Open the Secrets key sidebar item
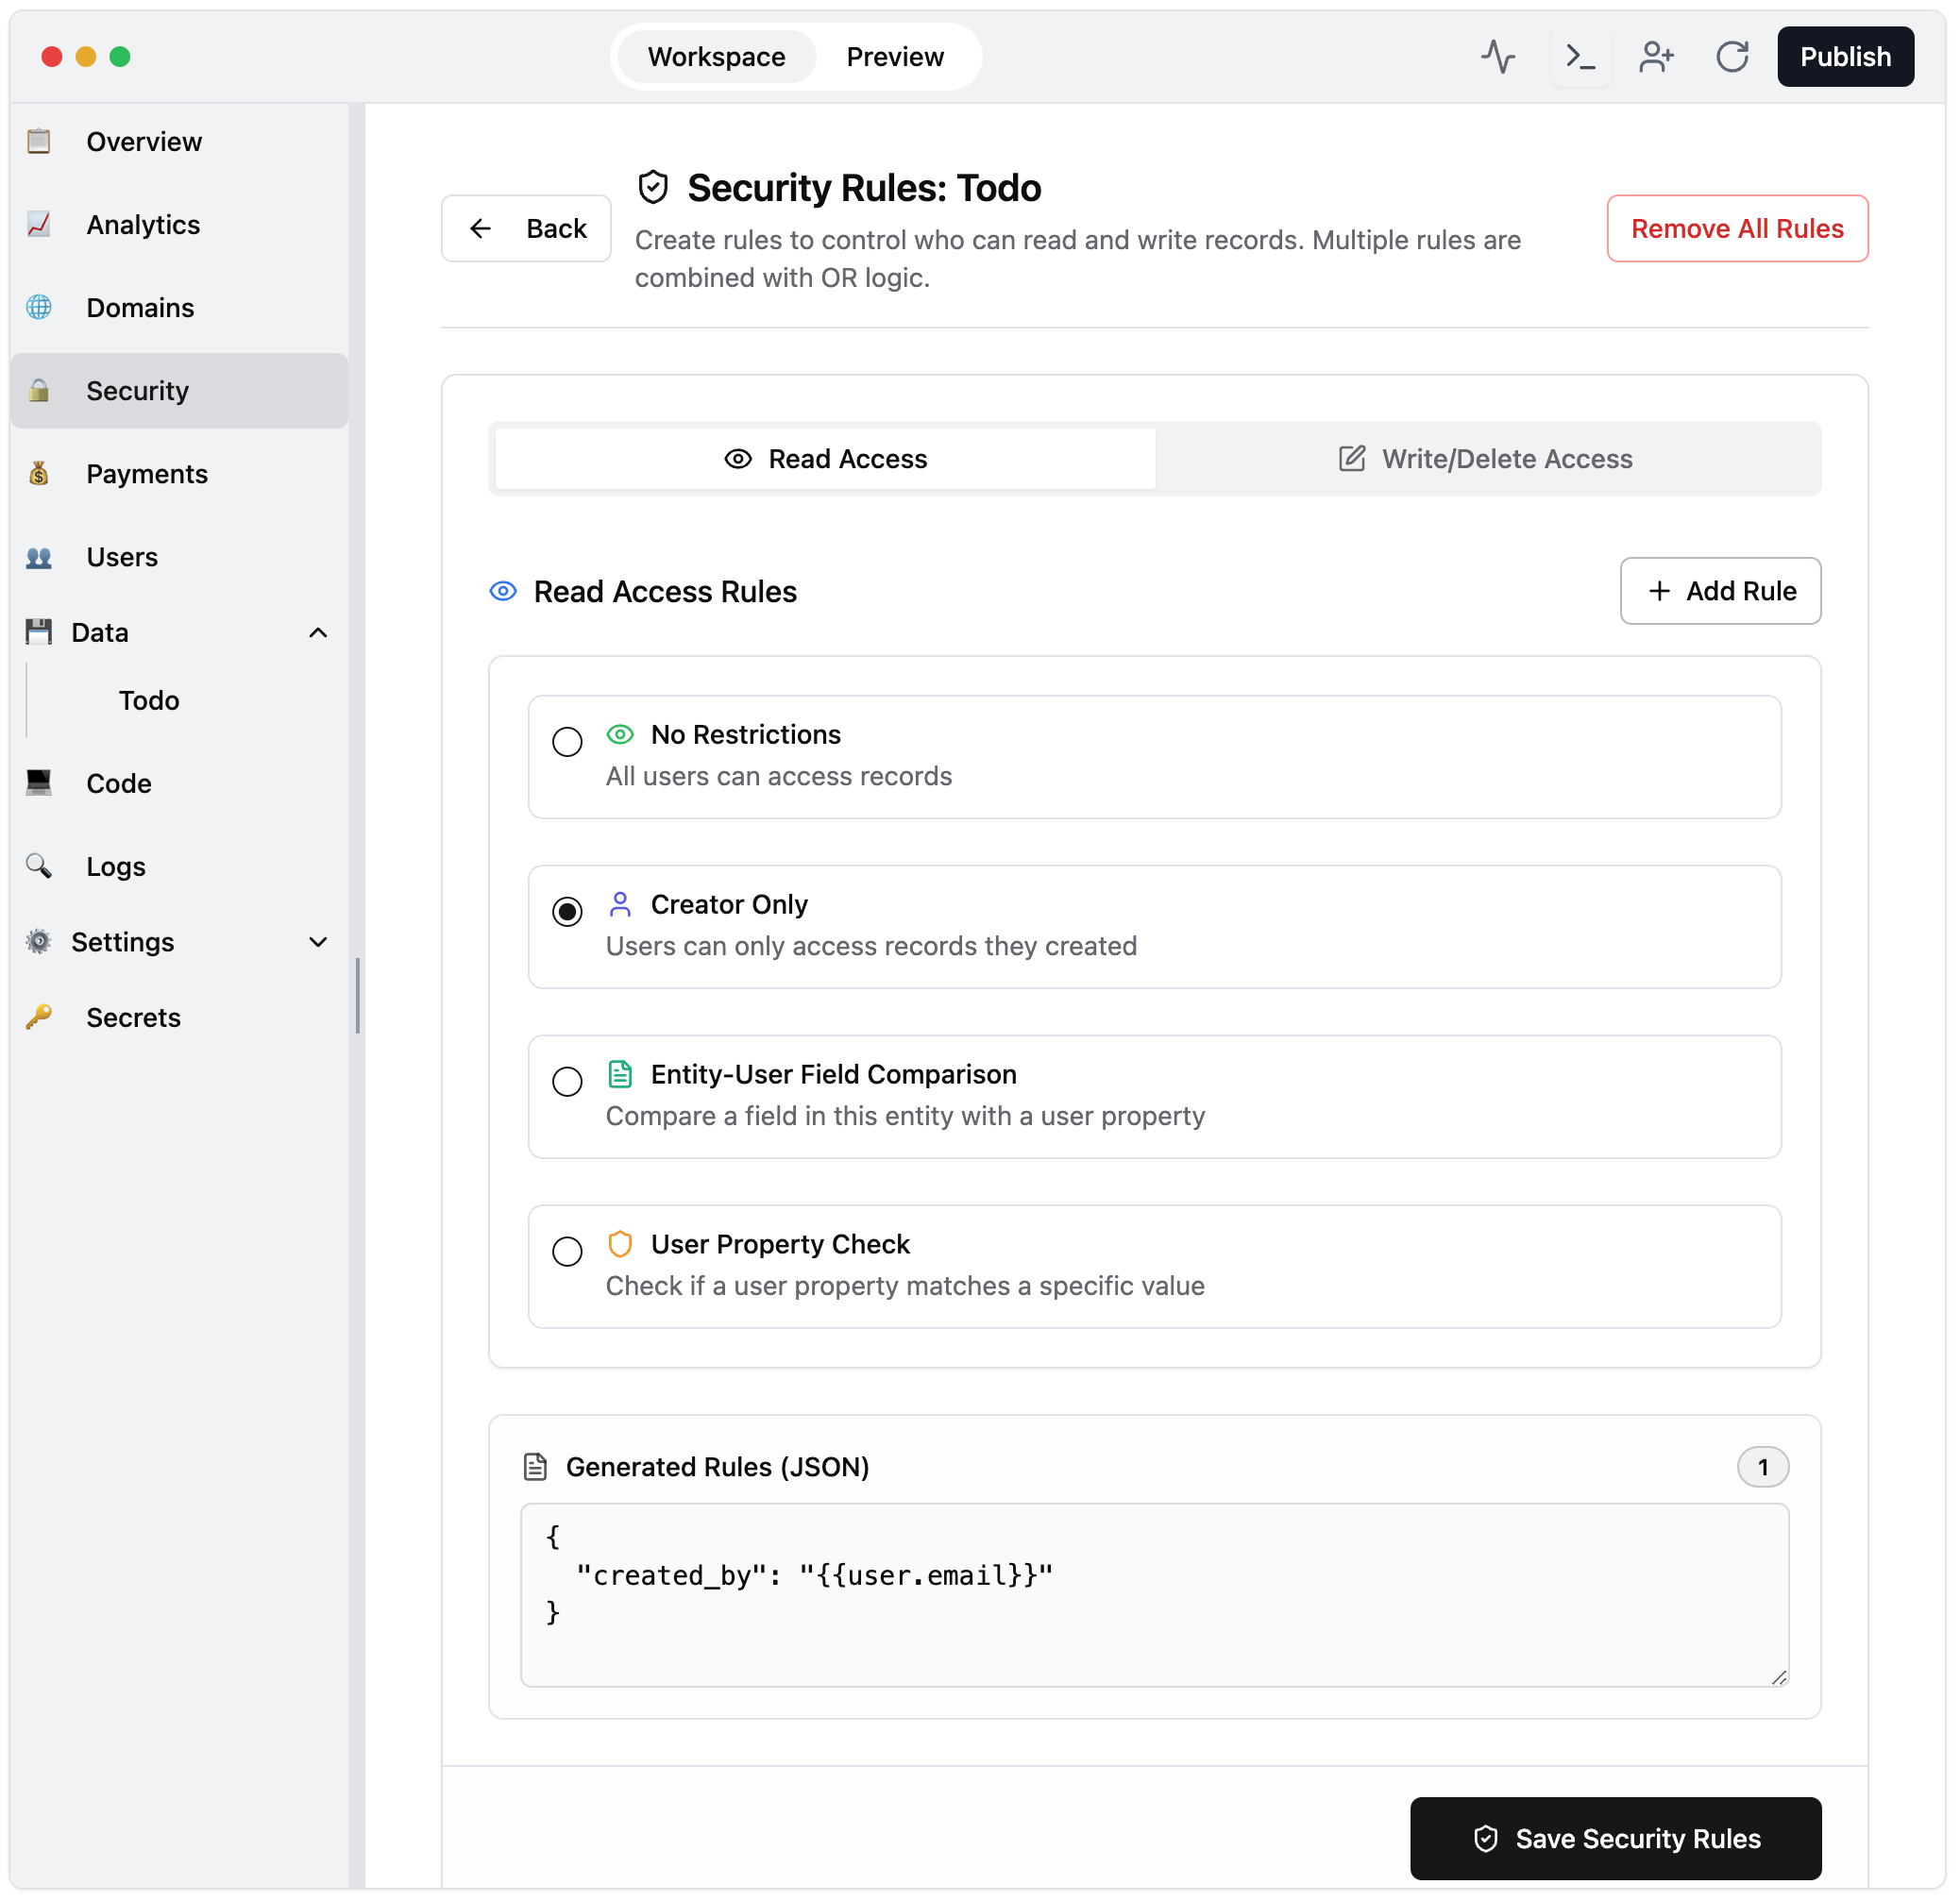The width and height of the screenshot is (1960, 1901). (x=133, y=1018)
